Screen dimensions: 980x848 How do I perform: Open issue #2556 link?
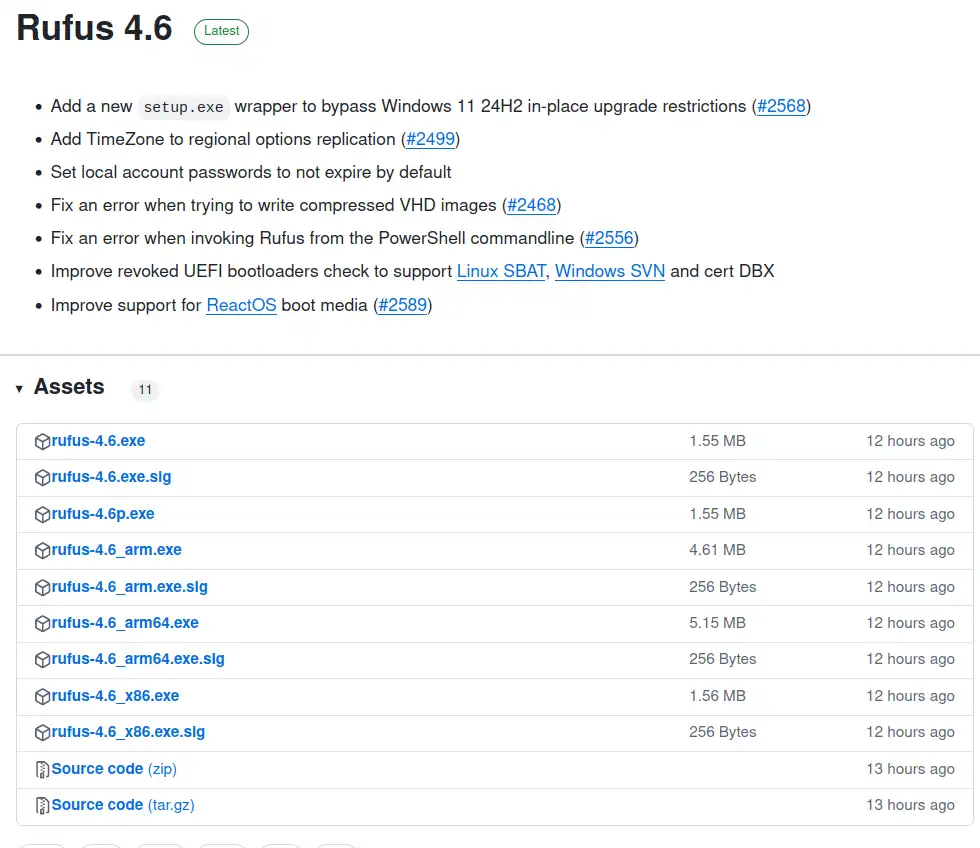[609, 238]
